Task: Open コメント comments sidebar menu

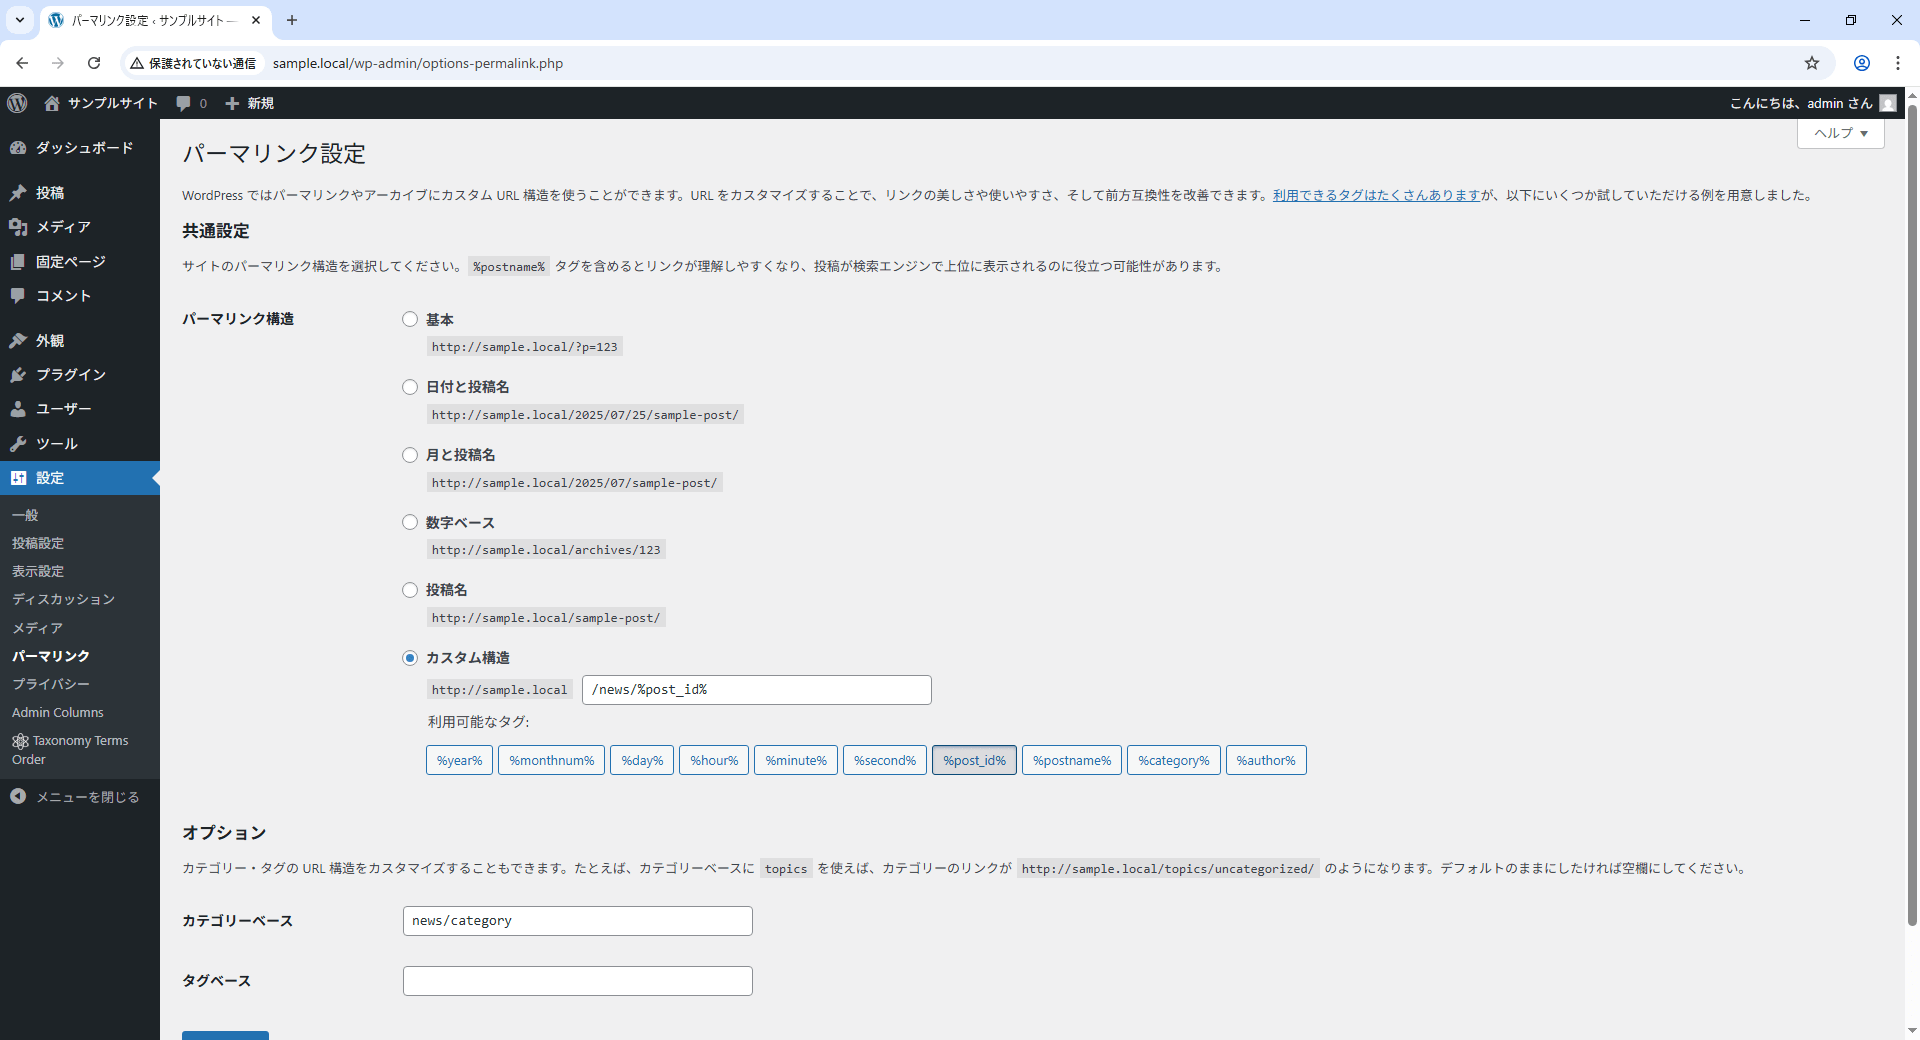Action: 80,296
